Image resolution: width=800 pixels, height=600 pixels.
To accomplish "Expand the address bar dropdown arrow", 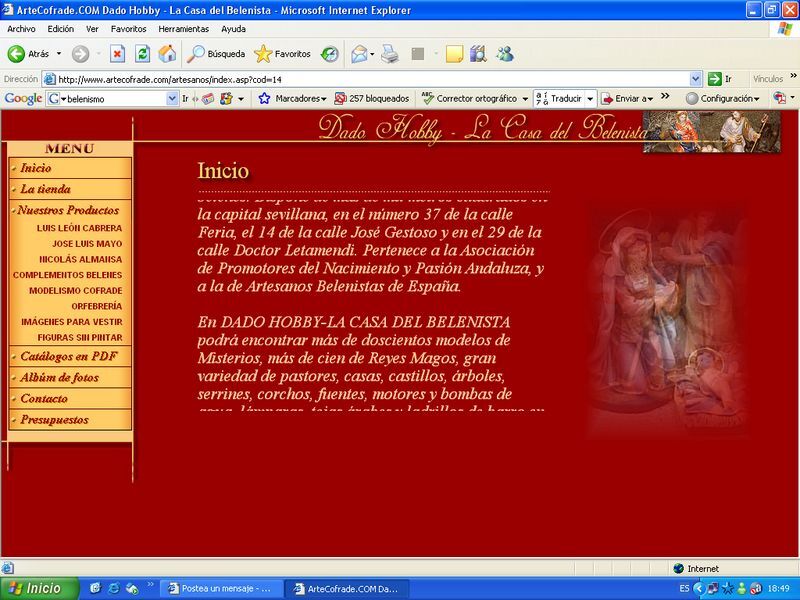I will (x=696, y=79).
